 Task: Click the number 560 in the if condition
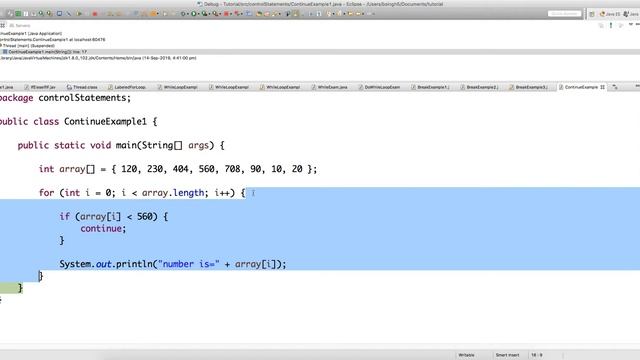coord(144,216)
